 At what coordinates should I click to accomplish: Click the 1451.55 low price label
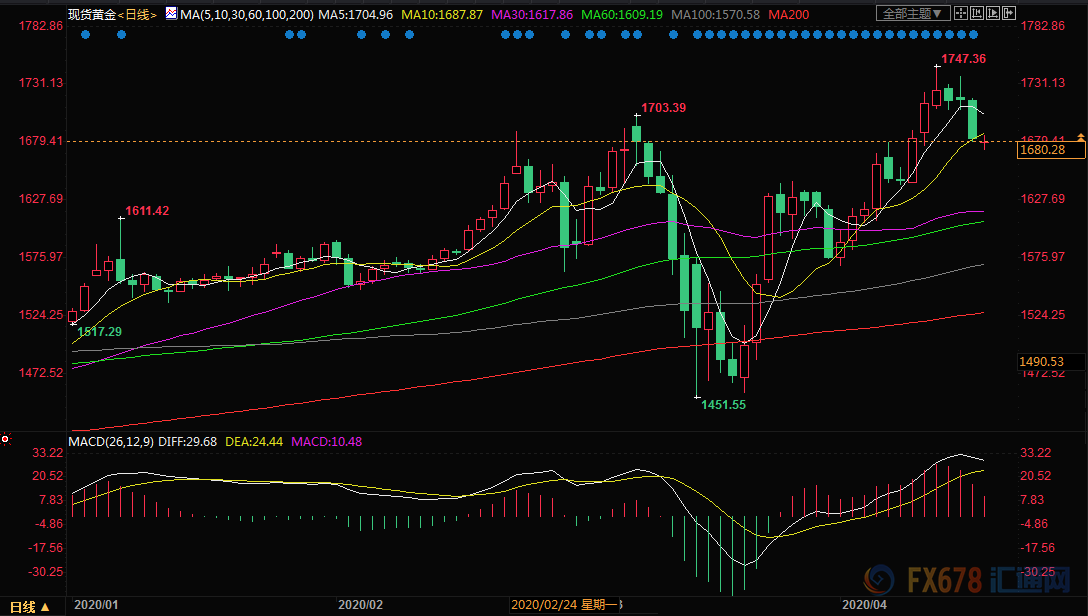pos(722,405)
